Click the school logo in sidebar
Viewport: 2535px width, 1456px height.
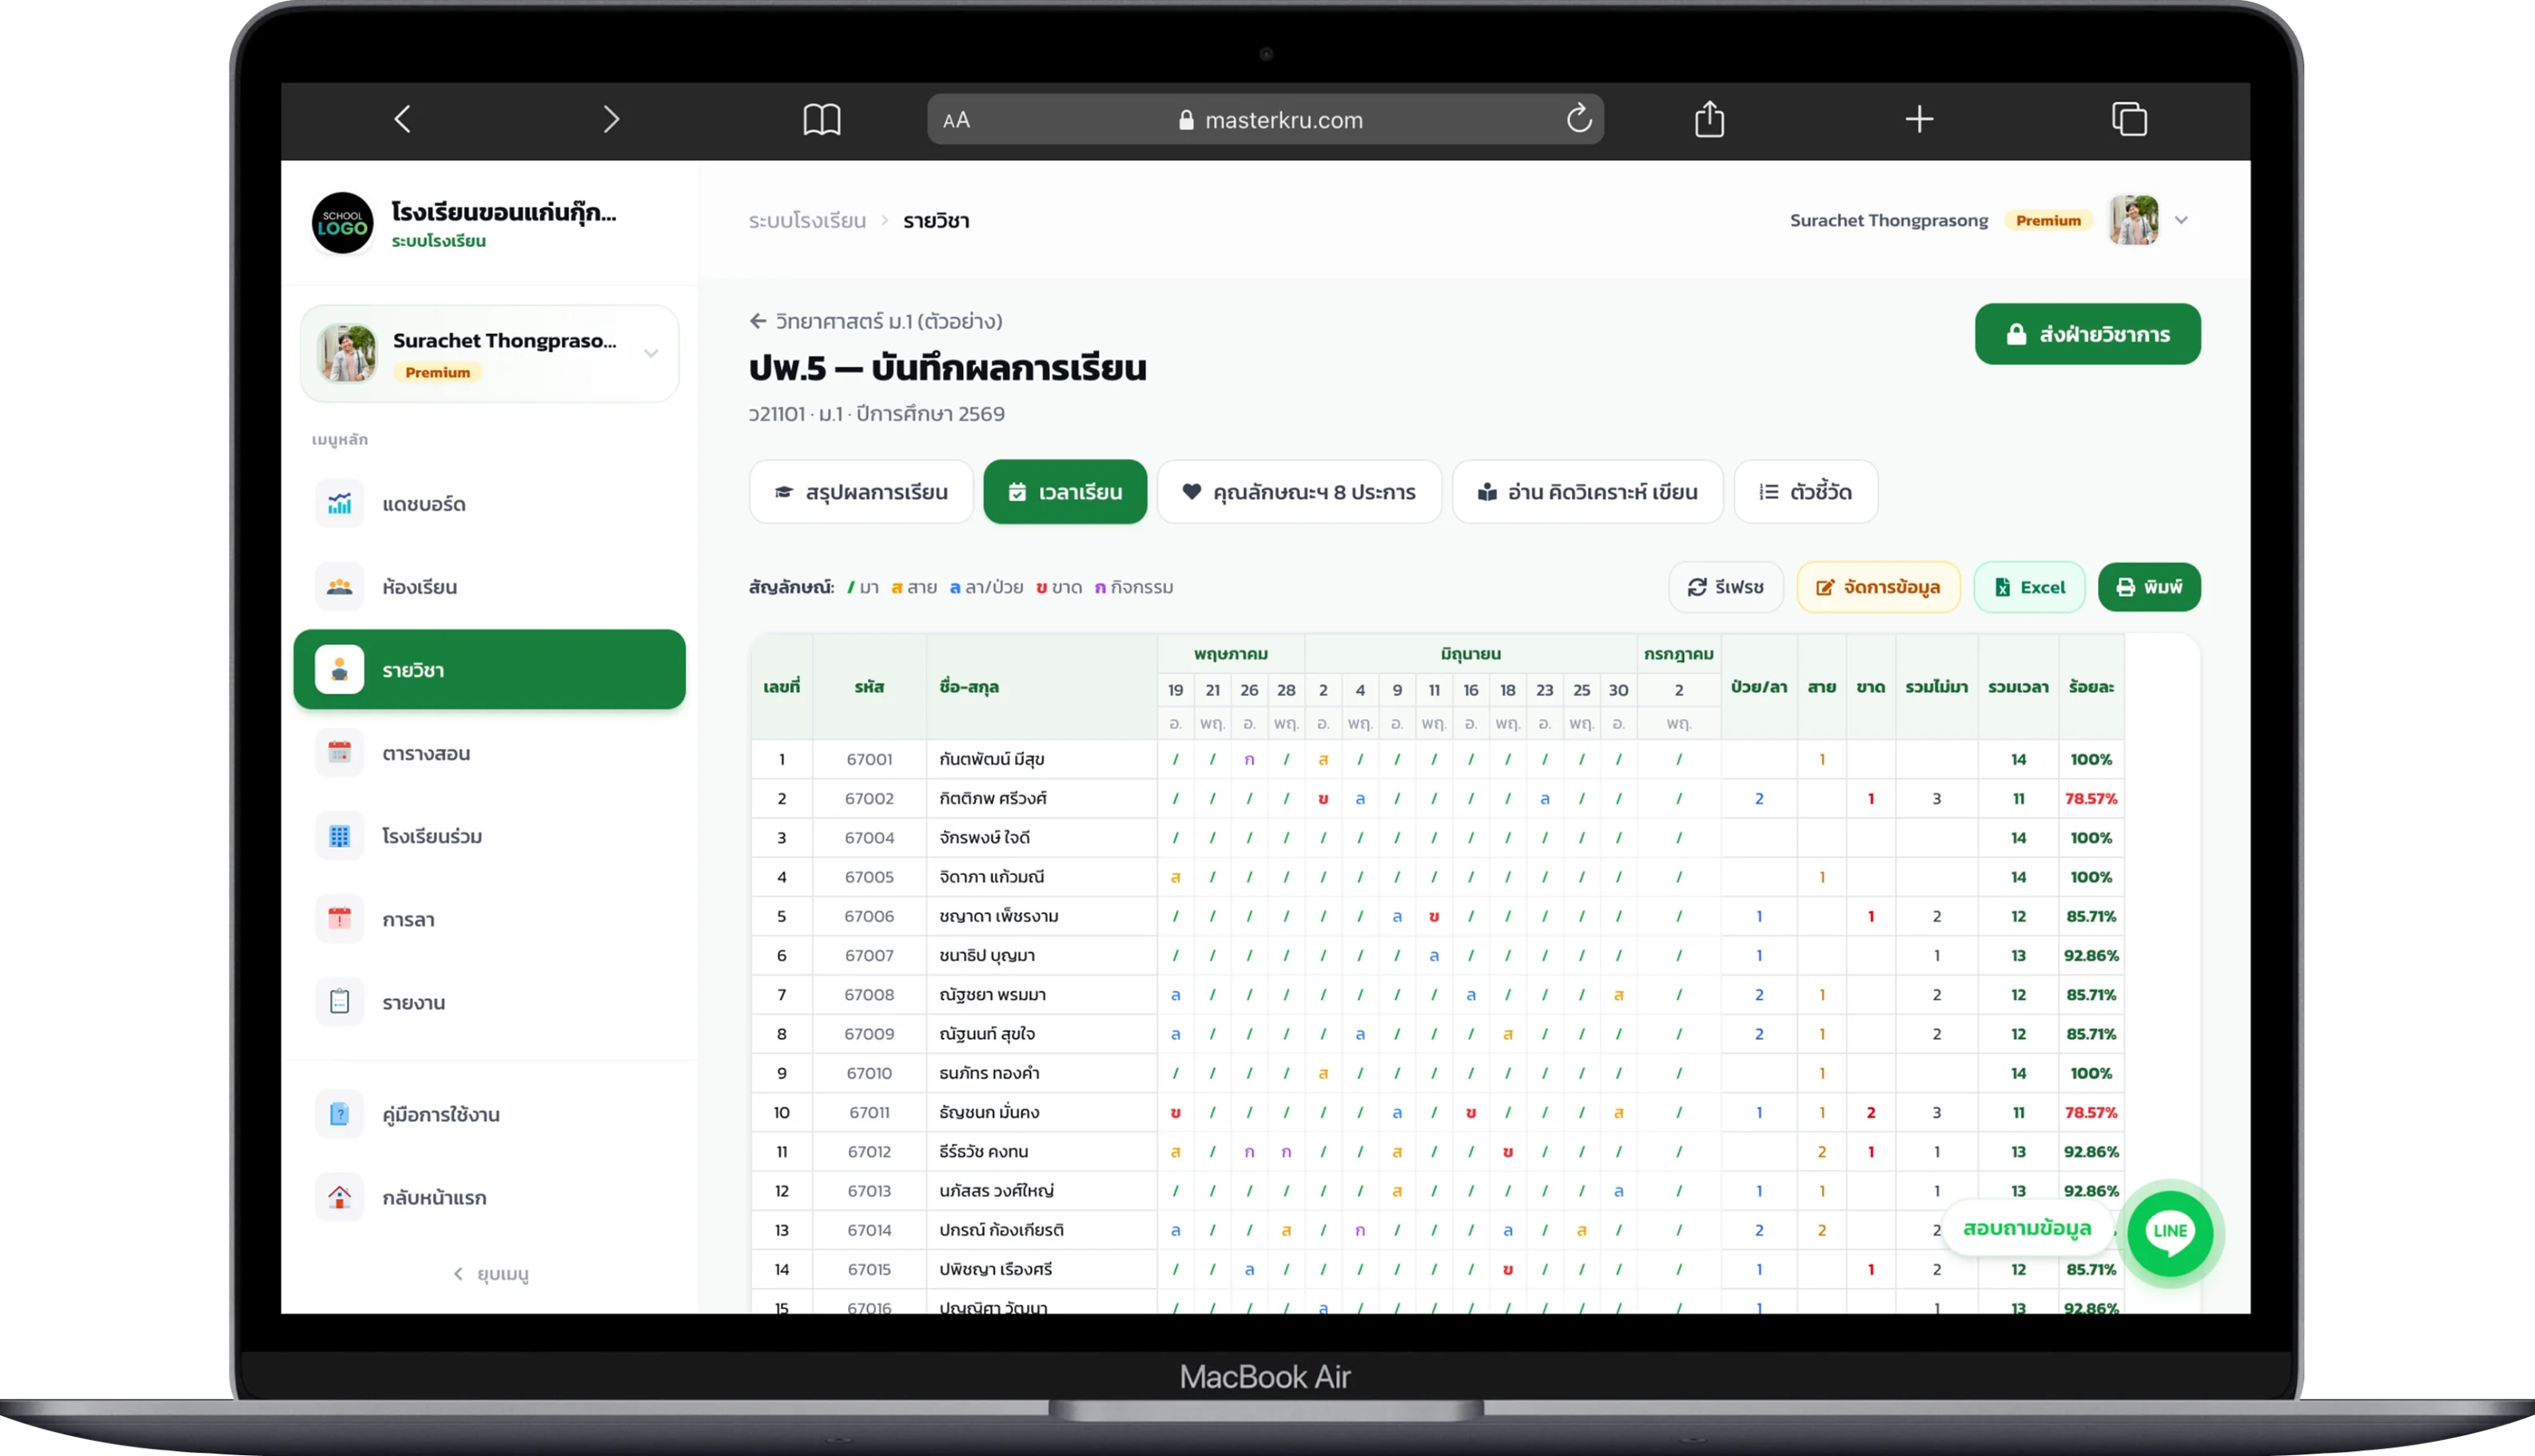pyautogui.click(x=342, y=223)
